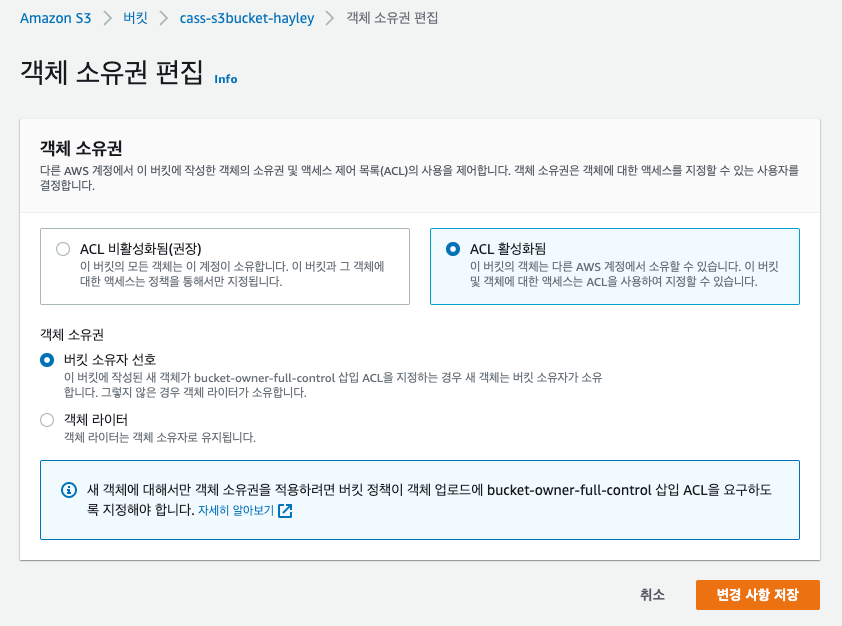Click external link icon after 자세히 알아보기
The image size is (842, 626).
point(285,511)
